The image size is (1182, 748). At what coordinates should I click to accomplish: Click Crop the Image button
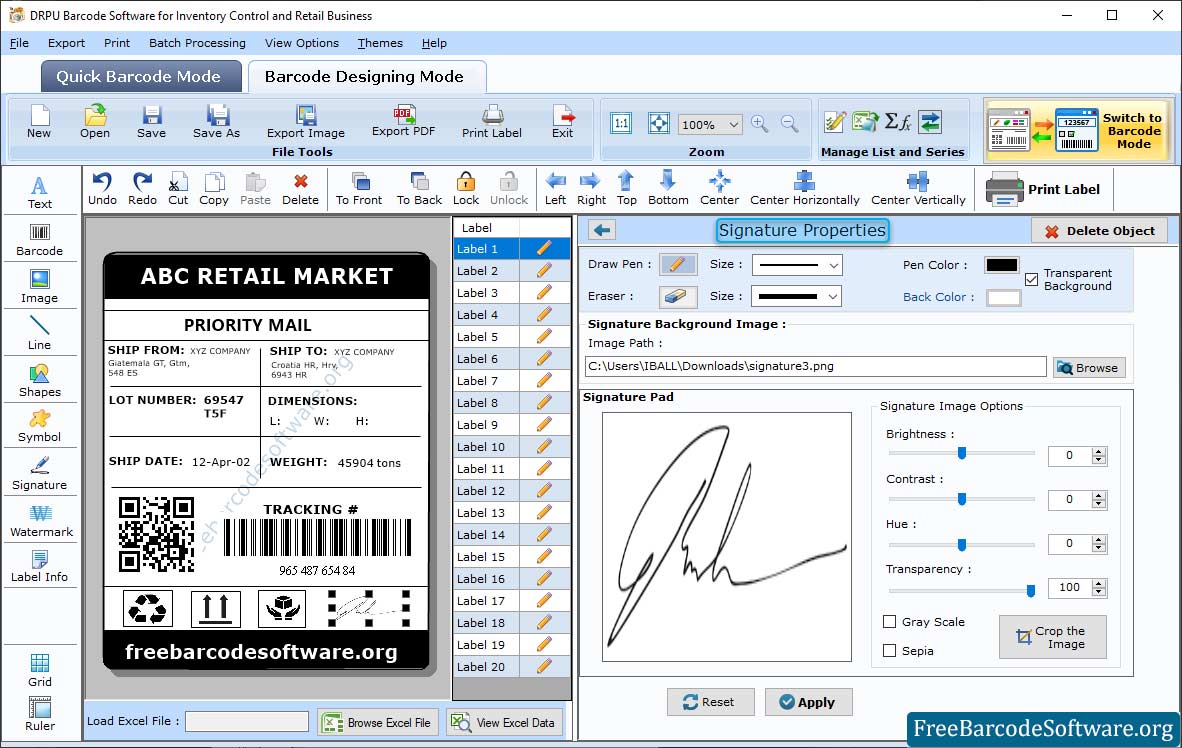tap(1052, 637)
